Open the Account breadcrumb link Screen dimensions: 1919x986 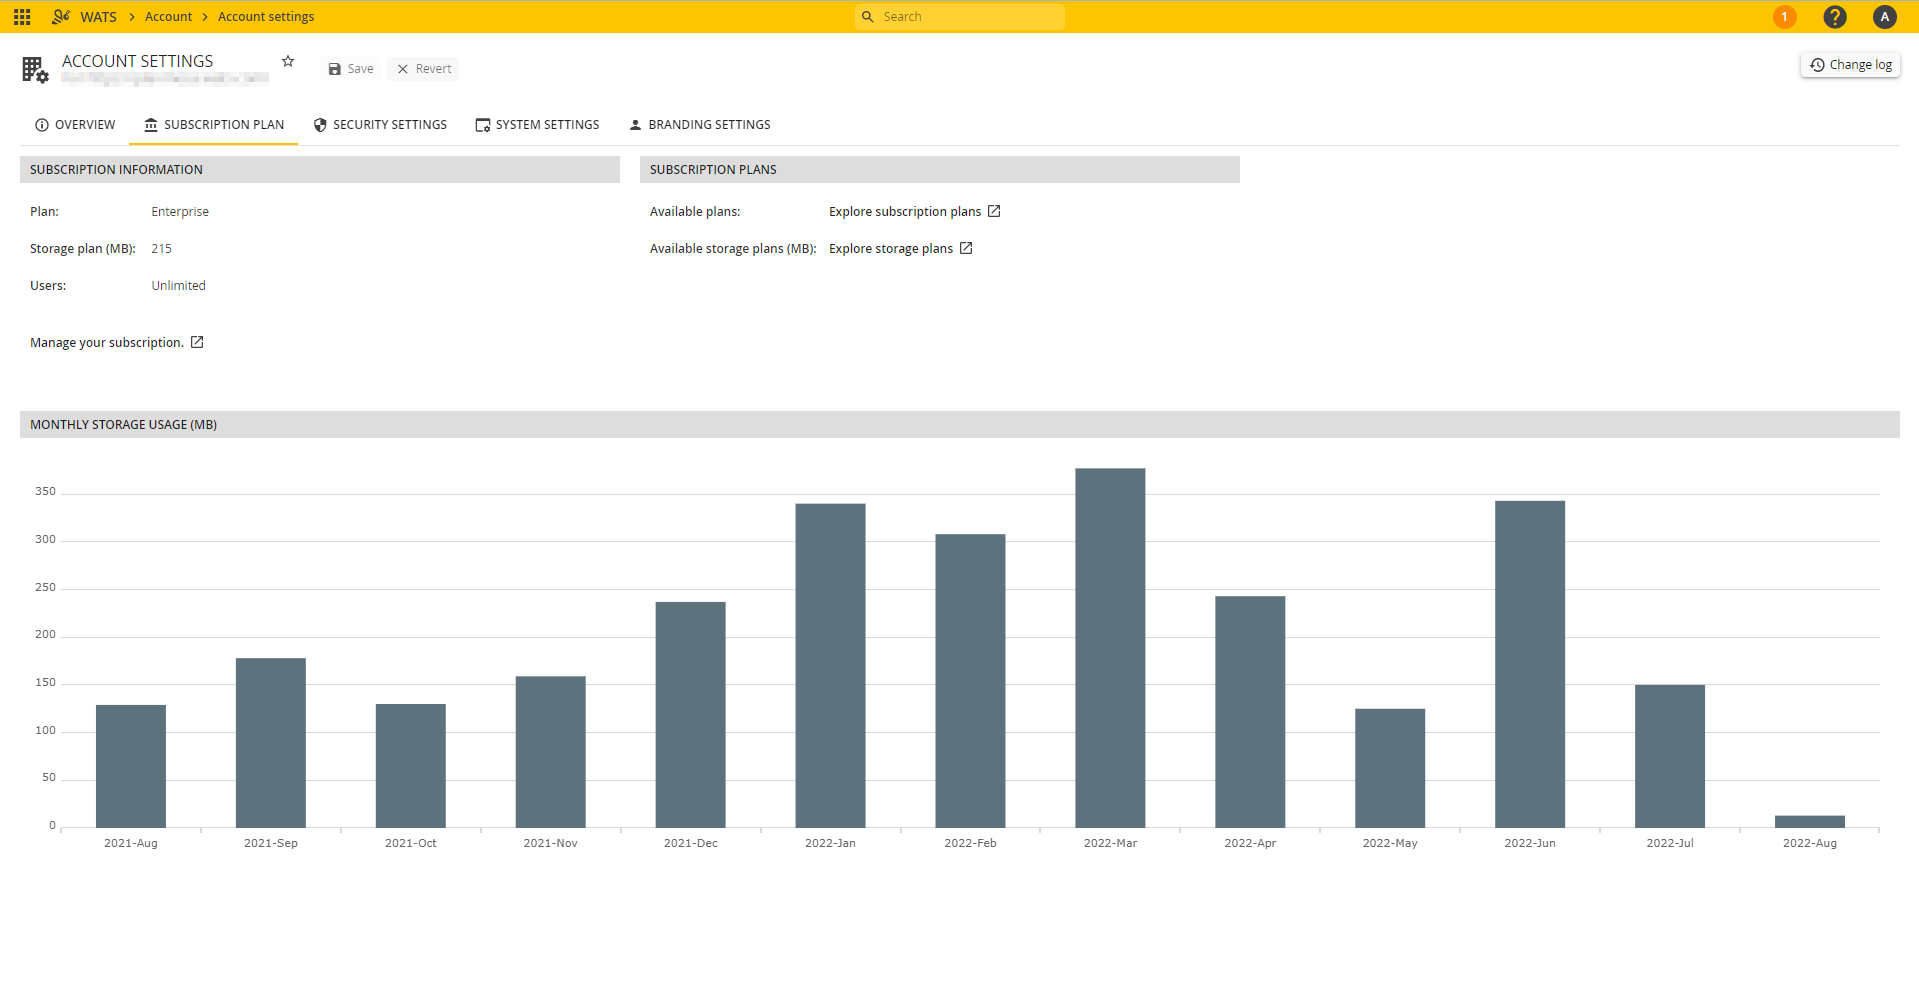click(168, 17)
